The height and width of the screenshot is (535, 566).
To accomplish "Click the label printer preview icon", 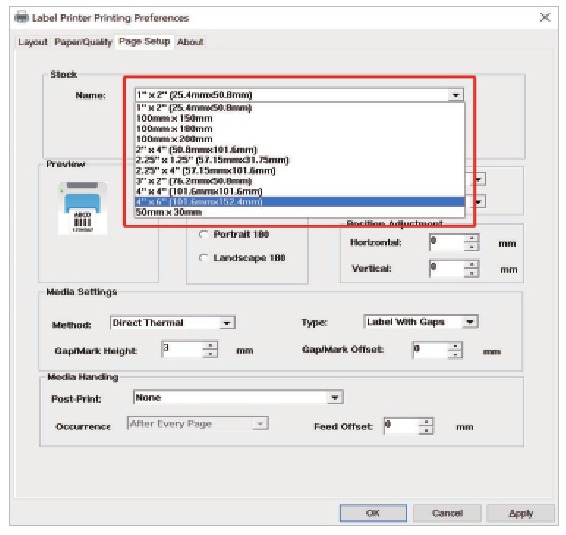I will (82, 208).
